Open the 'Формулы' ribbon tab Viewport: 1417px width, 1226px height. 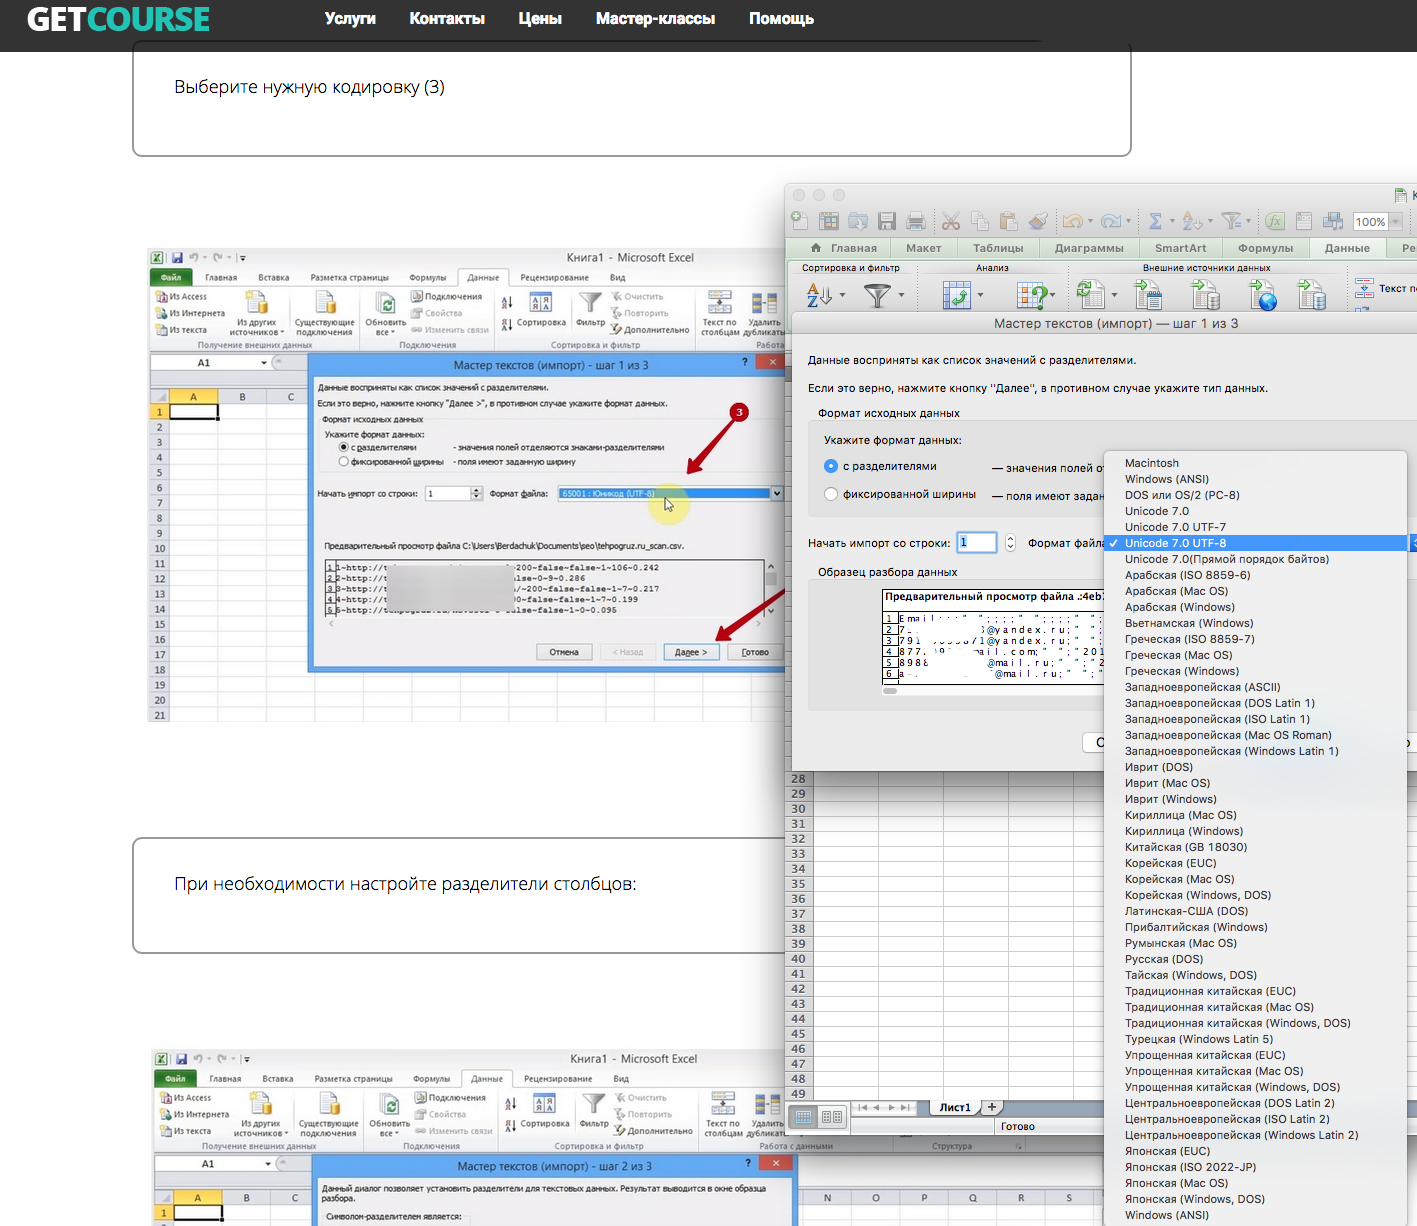(x=1265, y=248)
